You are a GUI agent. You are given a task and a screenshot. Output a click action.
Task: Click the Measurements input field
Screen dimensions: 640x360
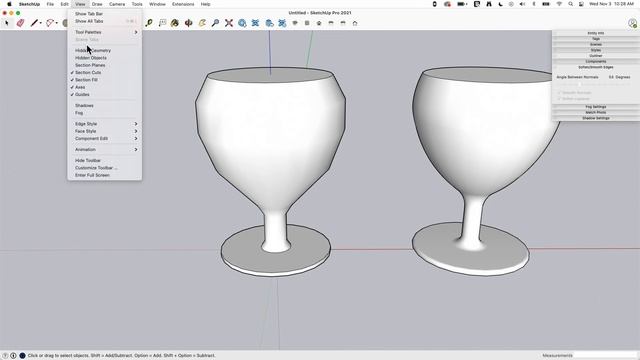pyautogui.click(x=605, y=356)
